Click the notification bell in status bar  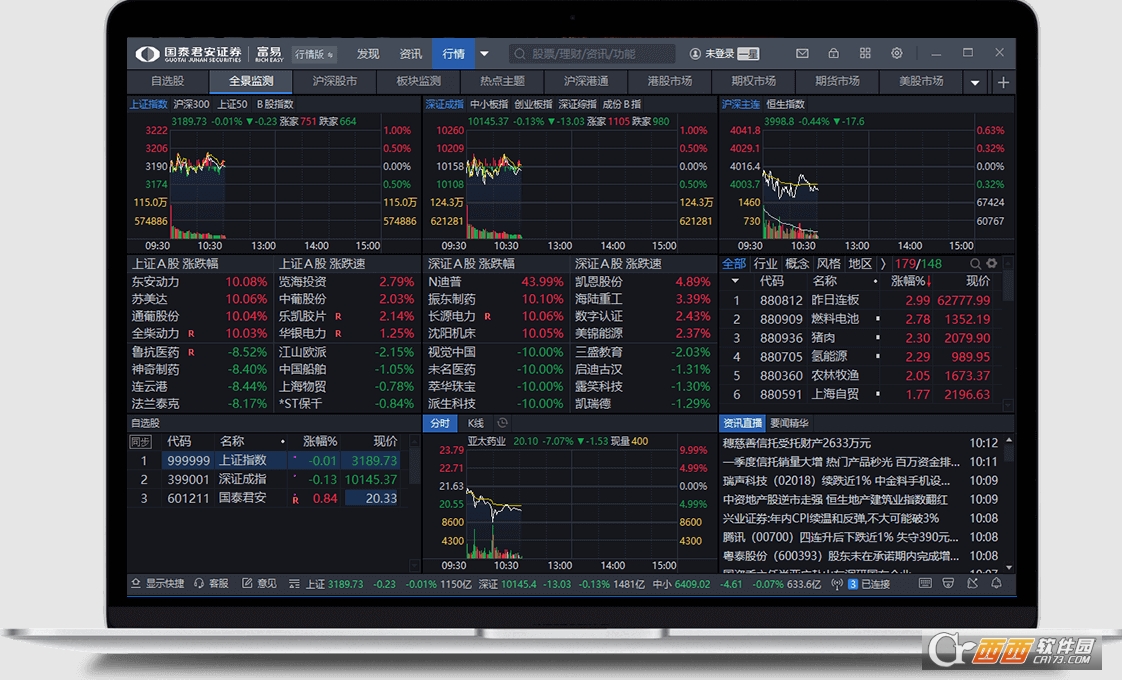996,583
